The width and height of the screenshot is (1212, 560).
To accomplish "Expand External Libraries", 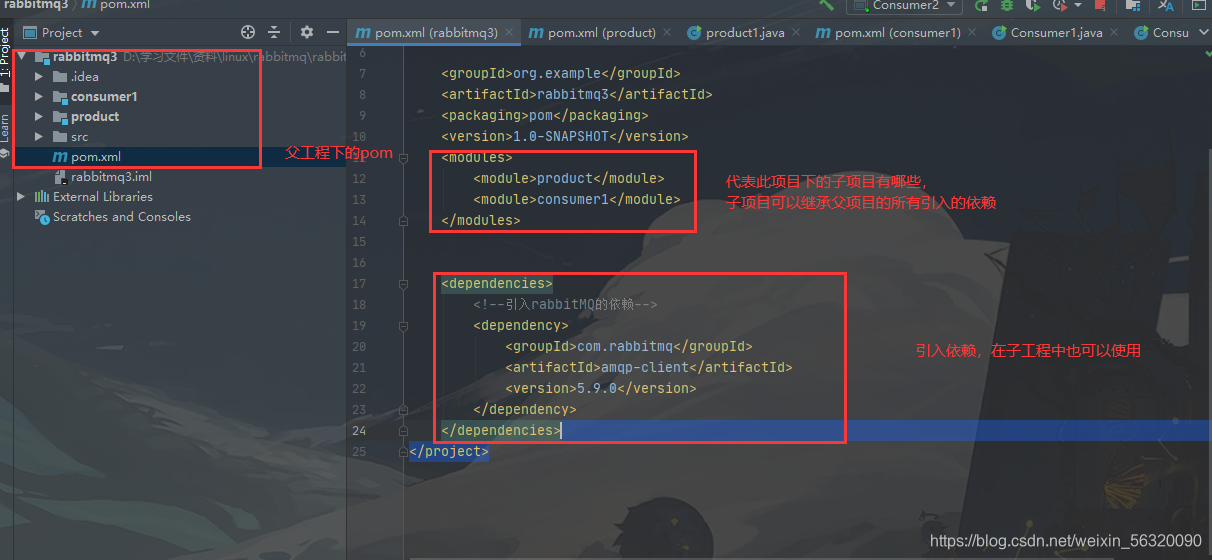I will point(21,196).
